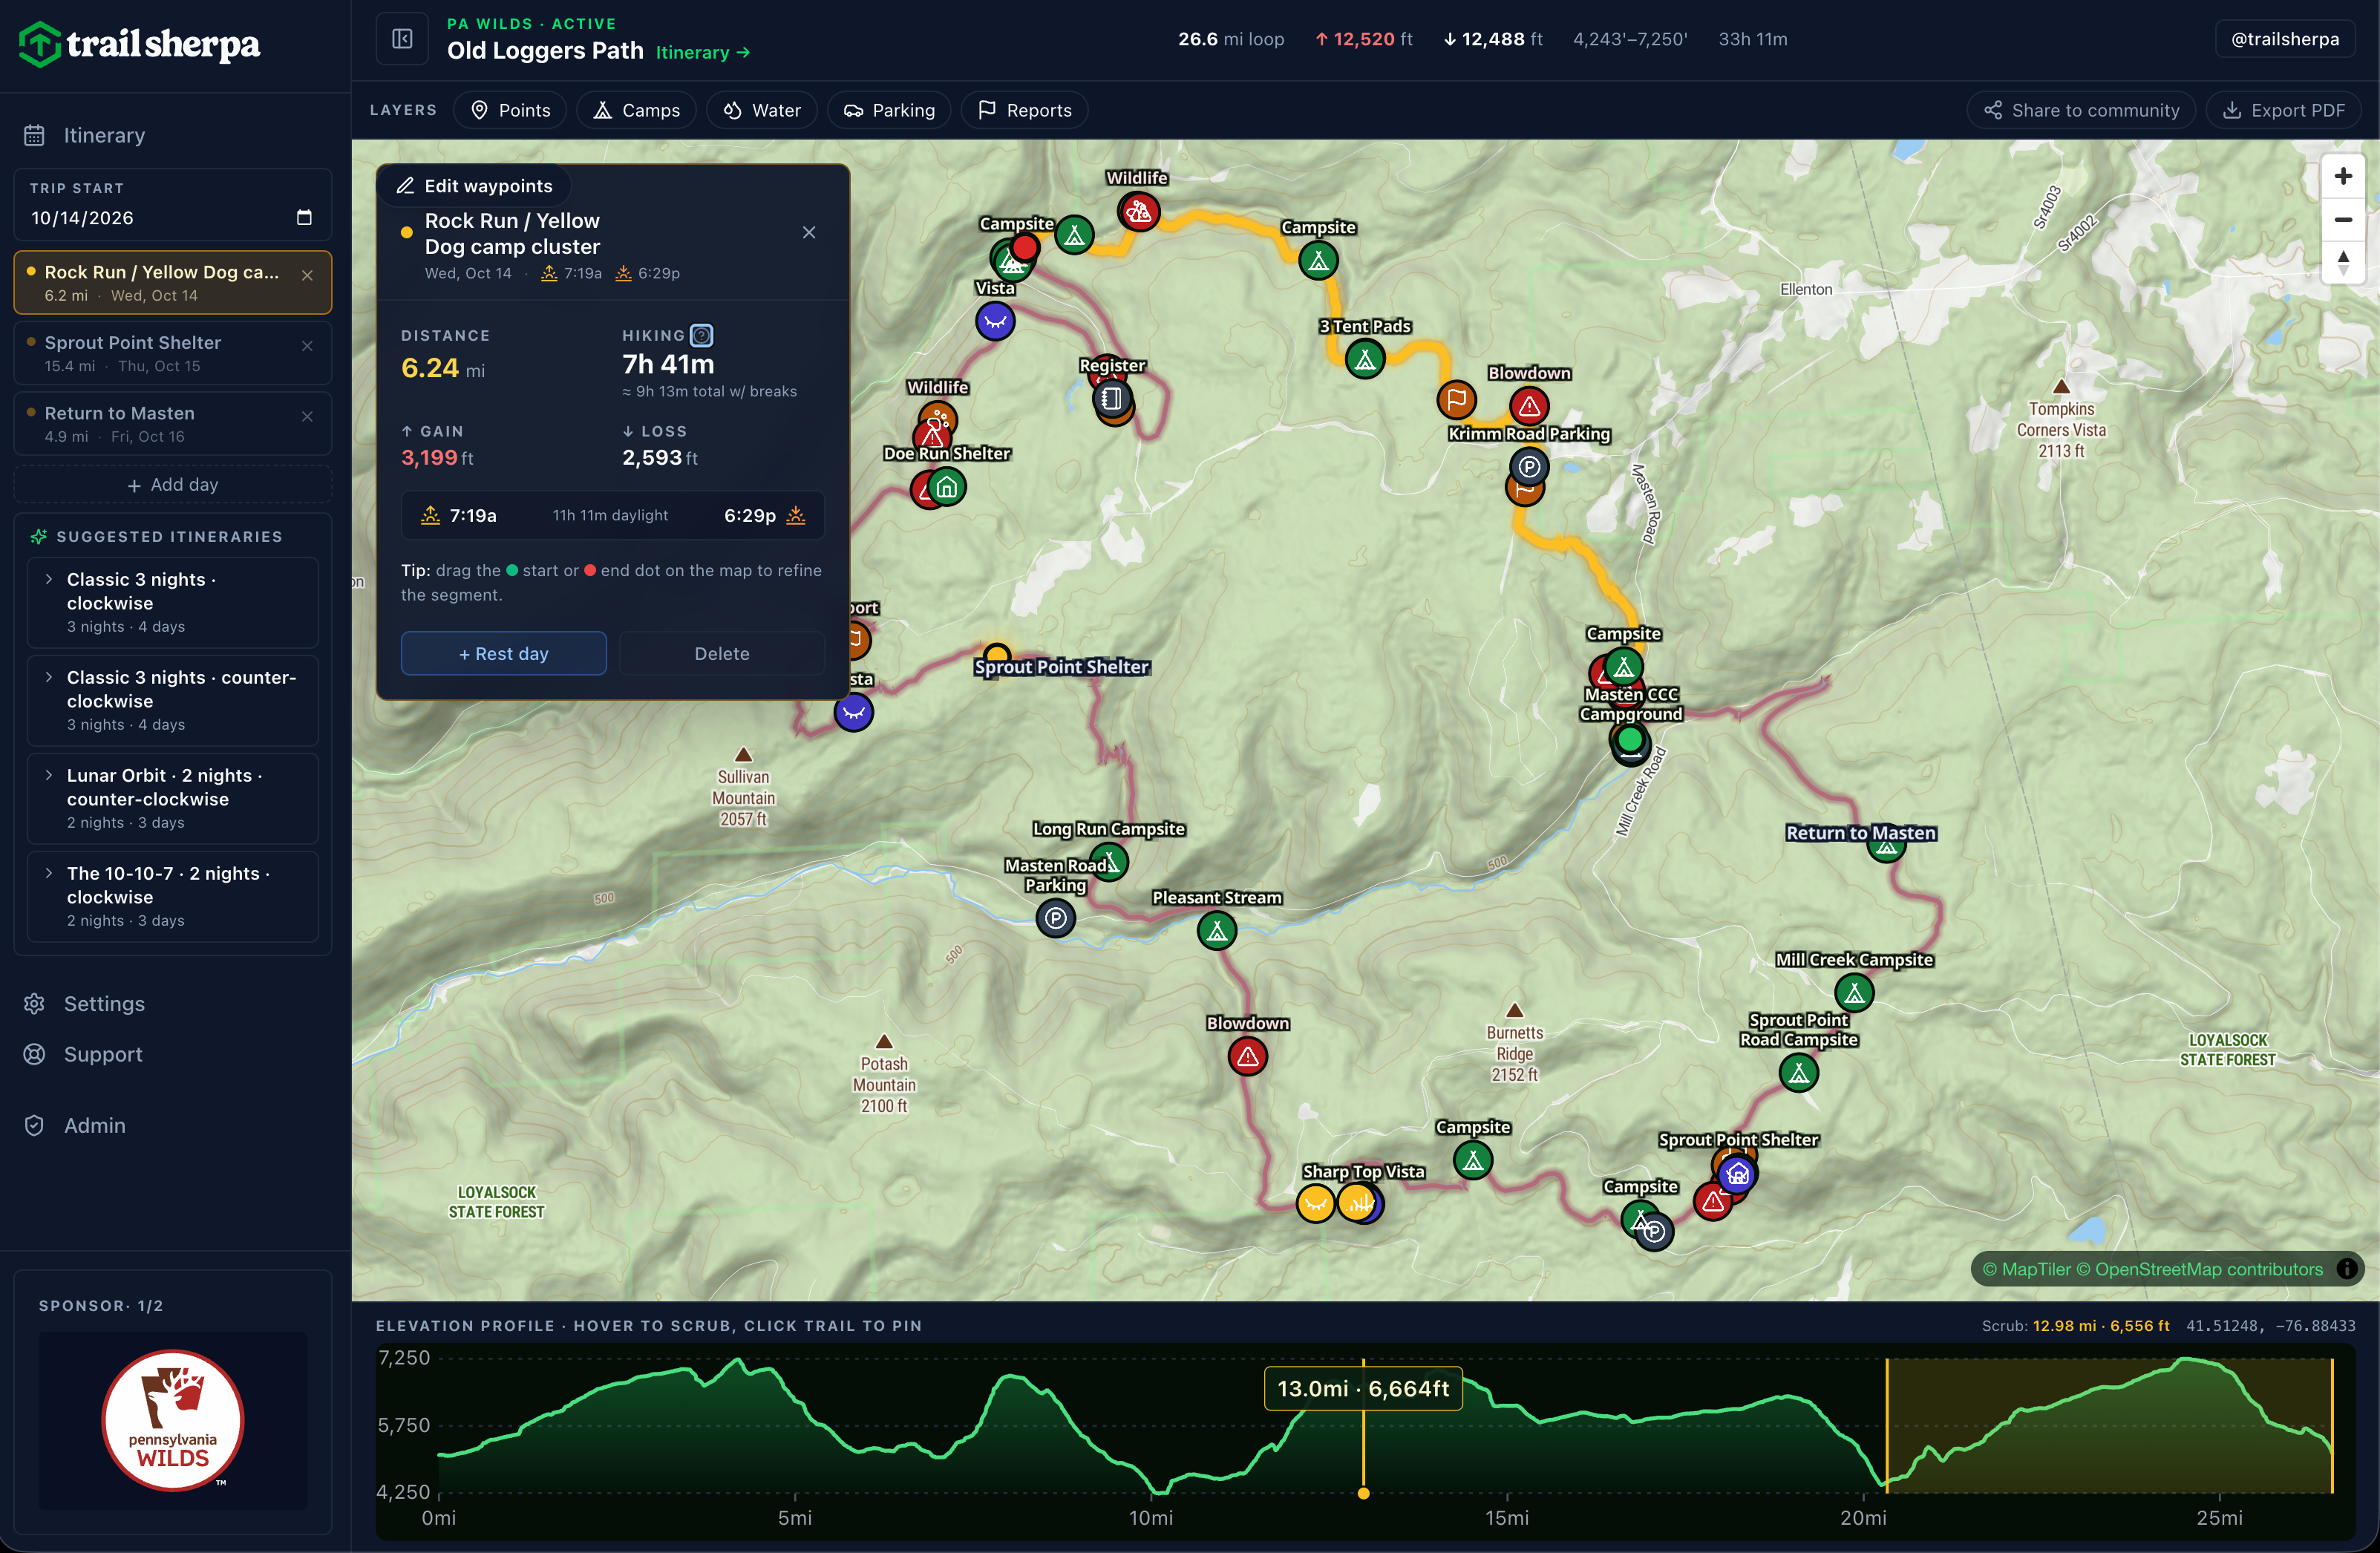This screenshot has height=1553, width=2380.
Task: Click the elevation profile scrub marker
Action: (x=1363, y=1494)
